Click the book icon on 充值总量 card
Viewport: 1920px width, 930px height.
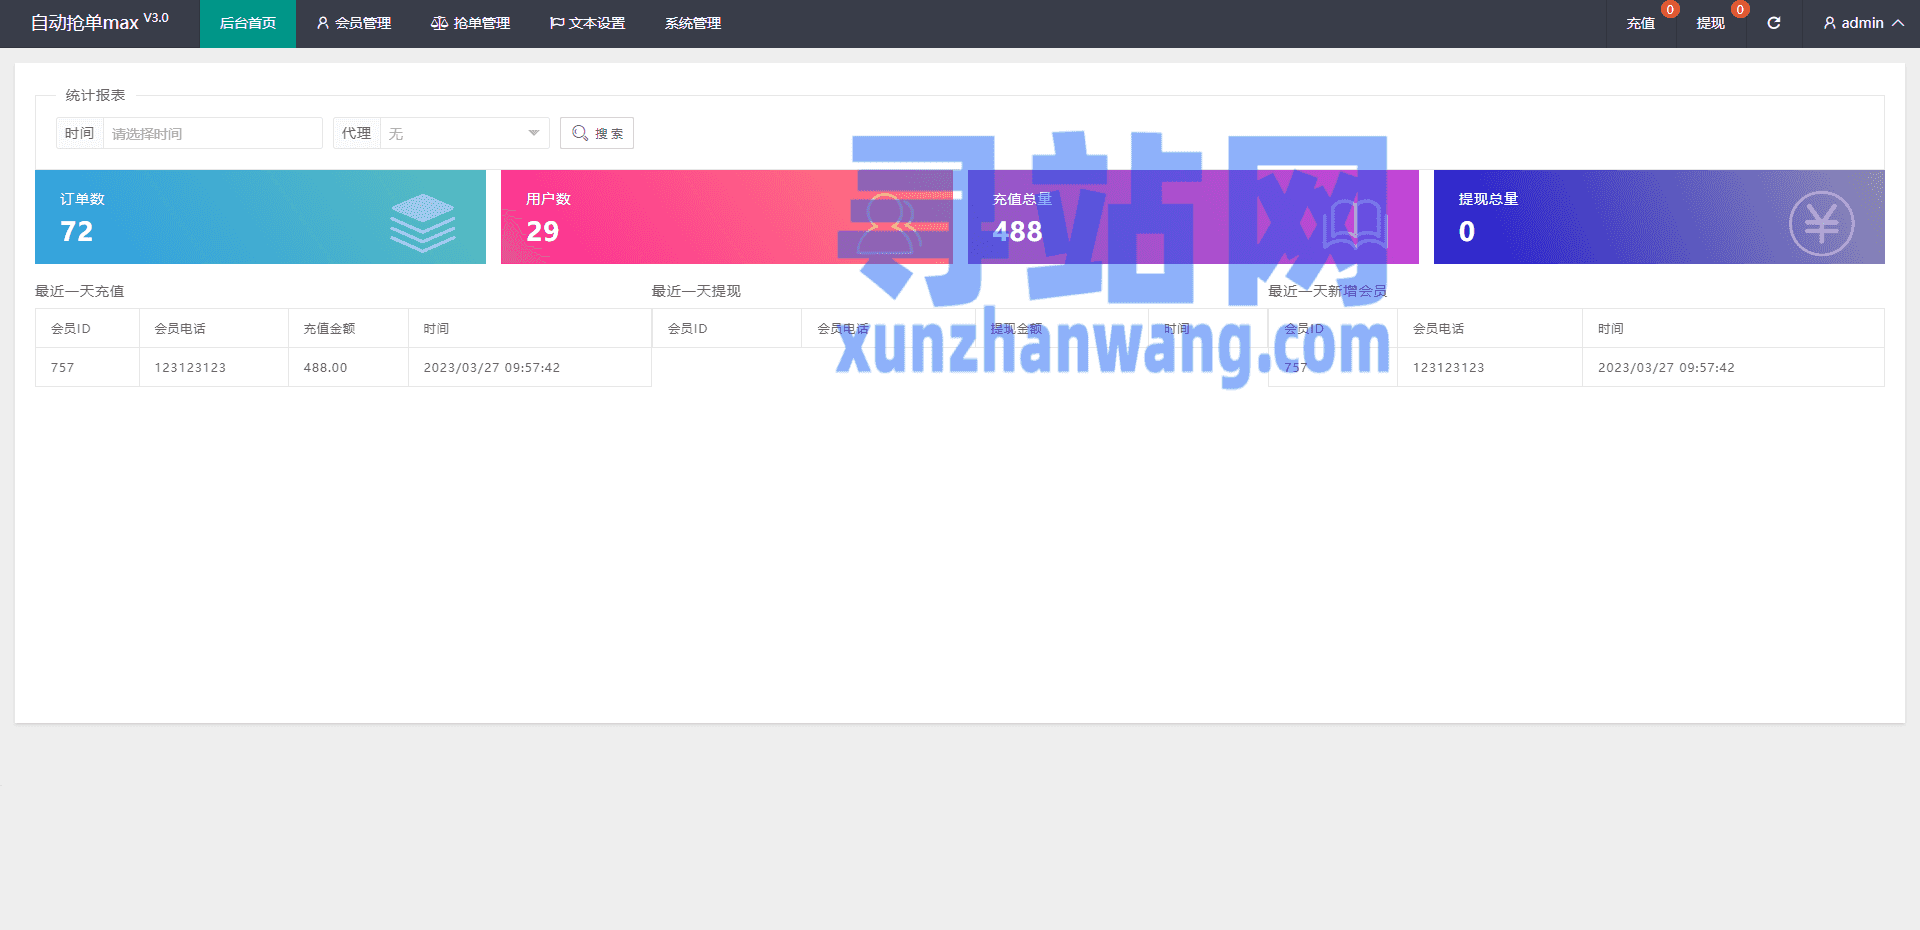(1355, 223)
